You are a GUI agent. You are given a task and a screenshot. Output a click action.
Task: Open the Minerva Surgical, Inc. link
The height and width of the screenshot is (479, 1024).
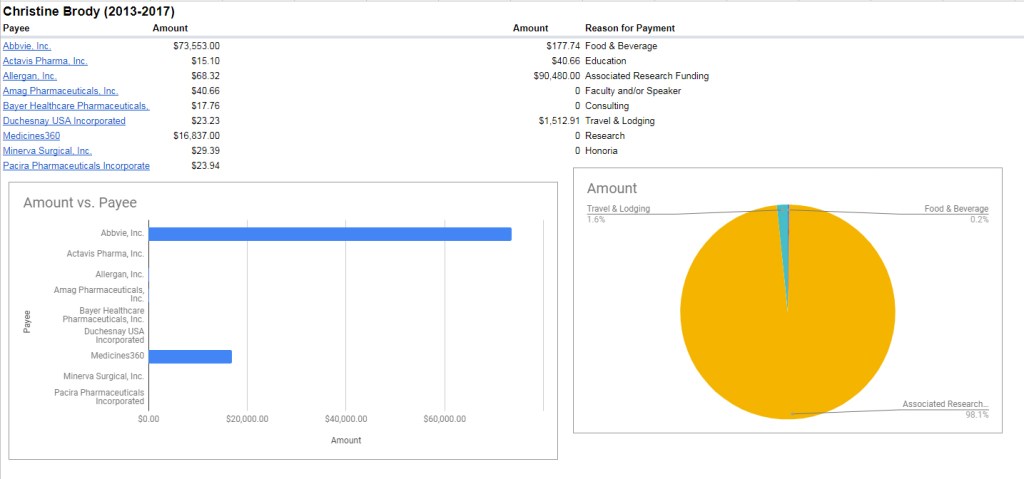tap(48, 152)
